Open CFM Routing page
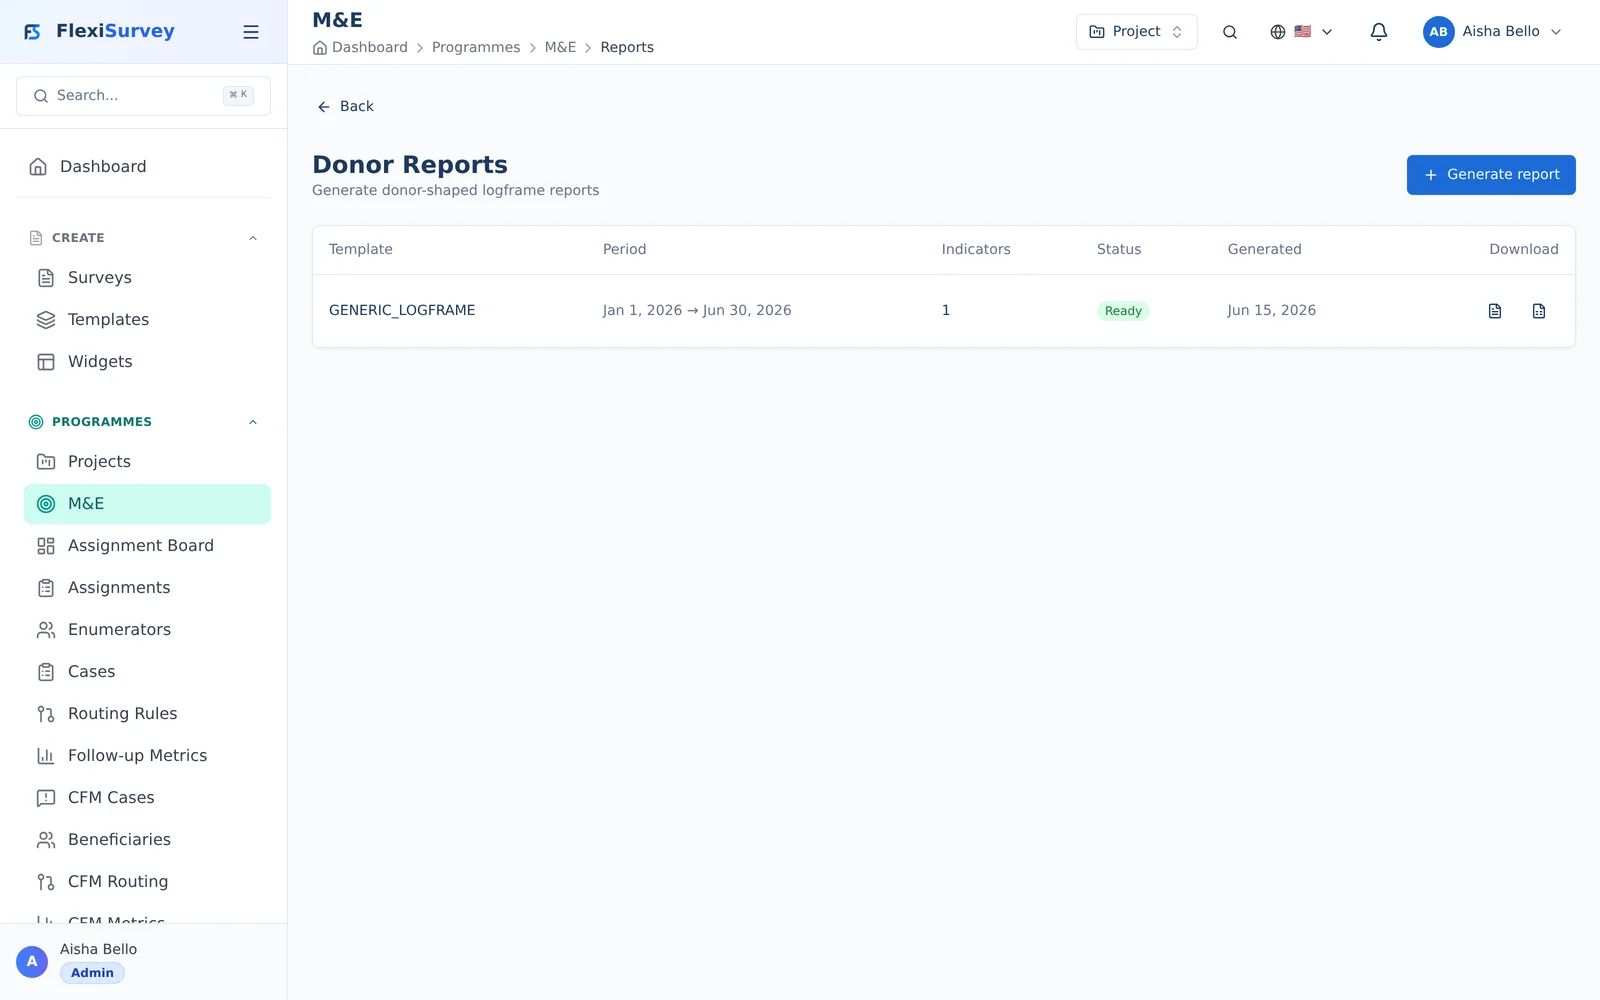Viewport: 1600px width, 1000px height. tap(147, 882)
